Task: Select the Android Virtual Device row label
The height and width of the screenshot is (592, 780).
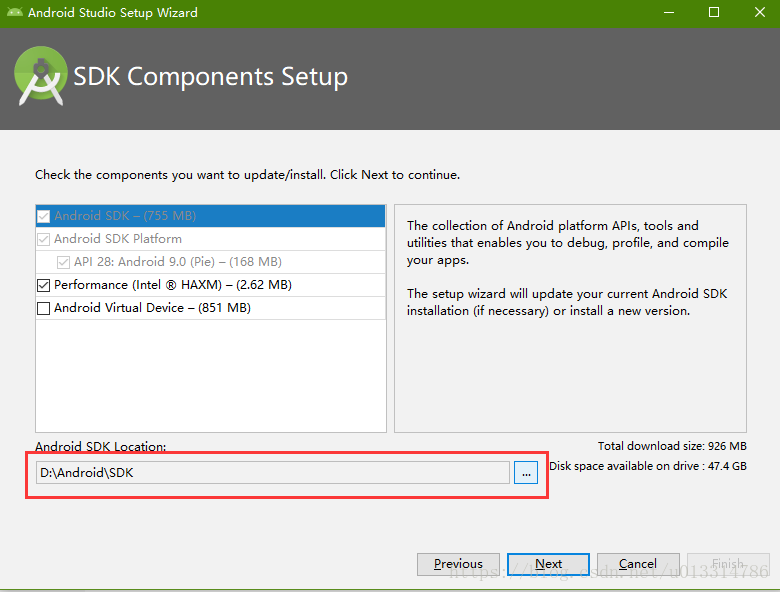Action: pos(152,308)
